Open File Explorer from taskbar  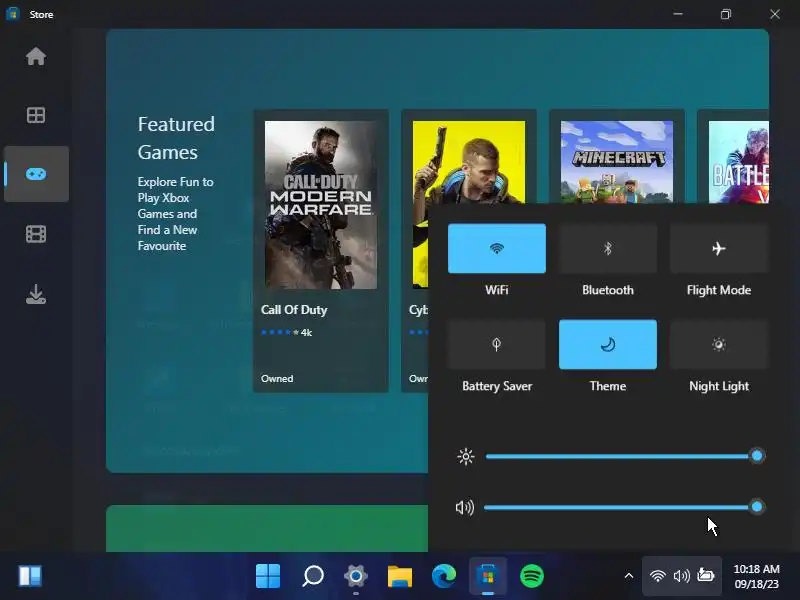point(399,576)
